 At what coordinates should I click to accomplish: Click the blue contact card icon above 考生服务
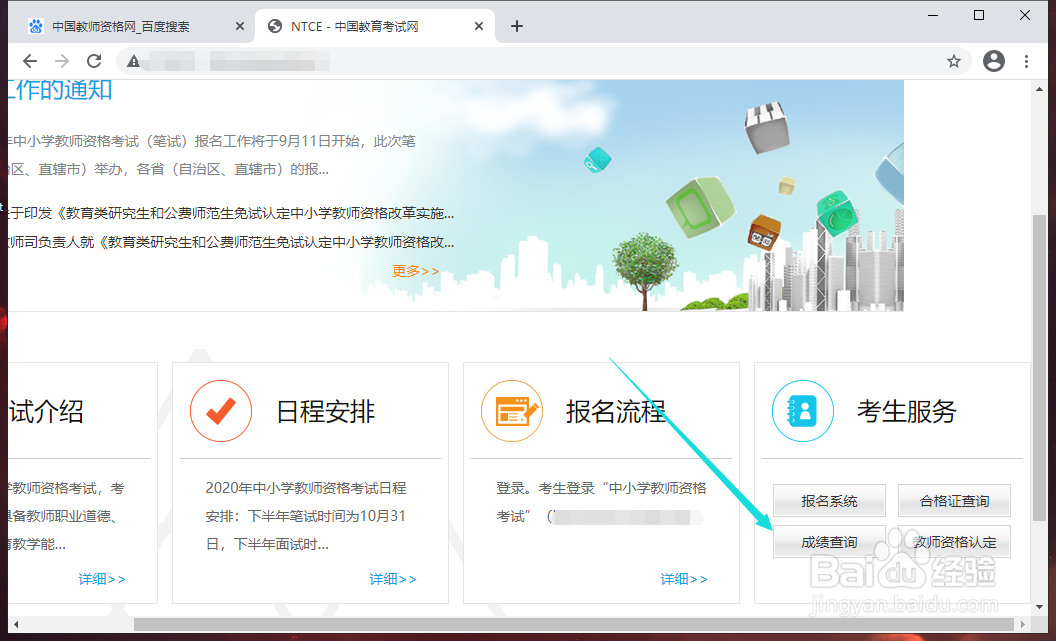click(x=803, y=411)
